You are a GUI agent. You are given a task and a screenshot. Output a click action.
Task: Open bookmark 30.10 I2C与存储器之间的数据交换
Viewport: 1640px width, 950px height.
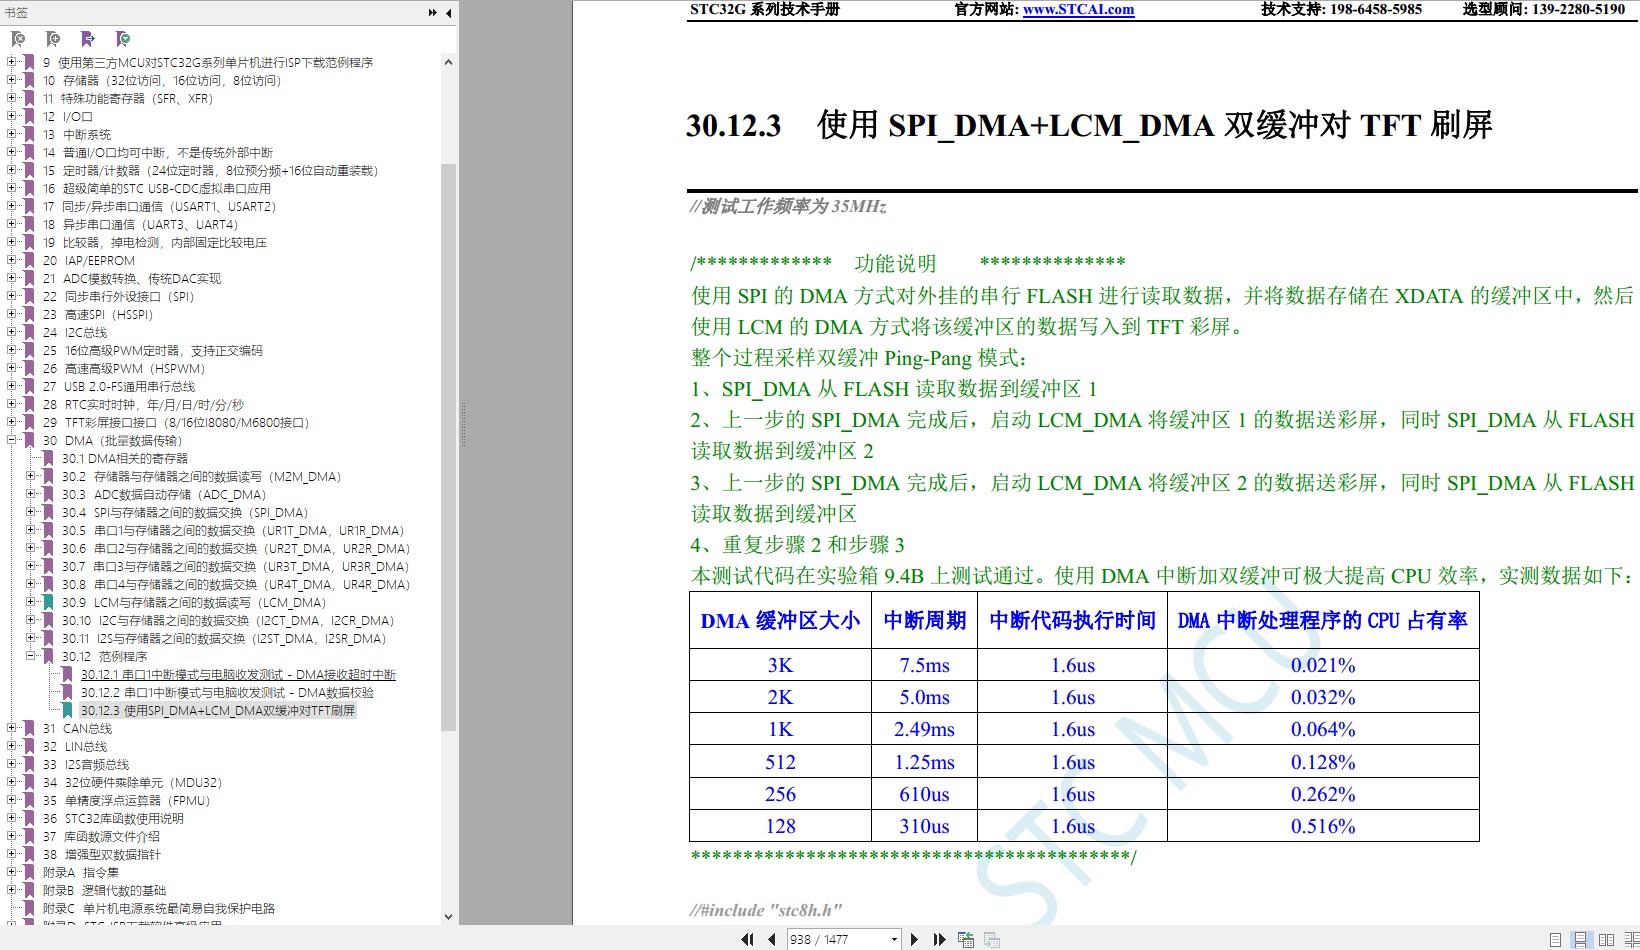228,621
